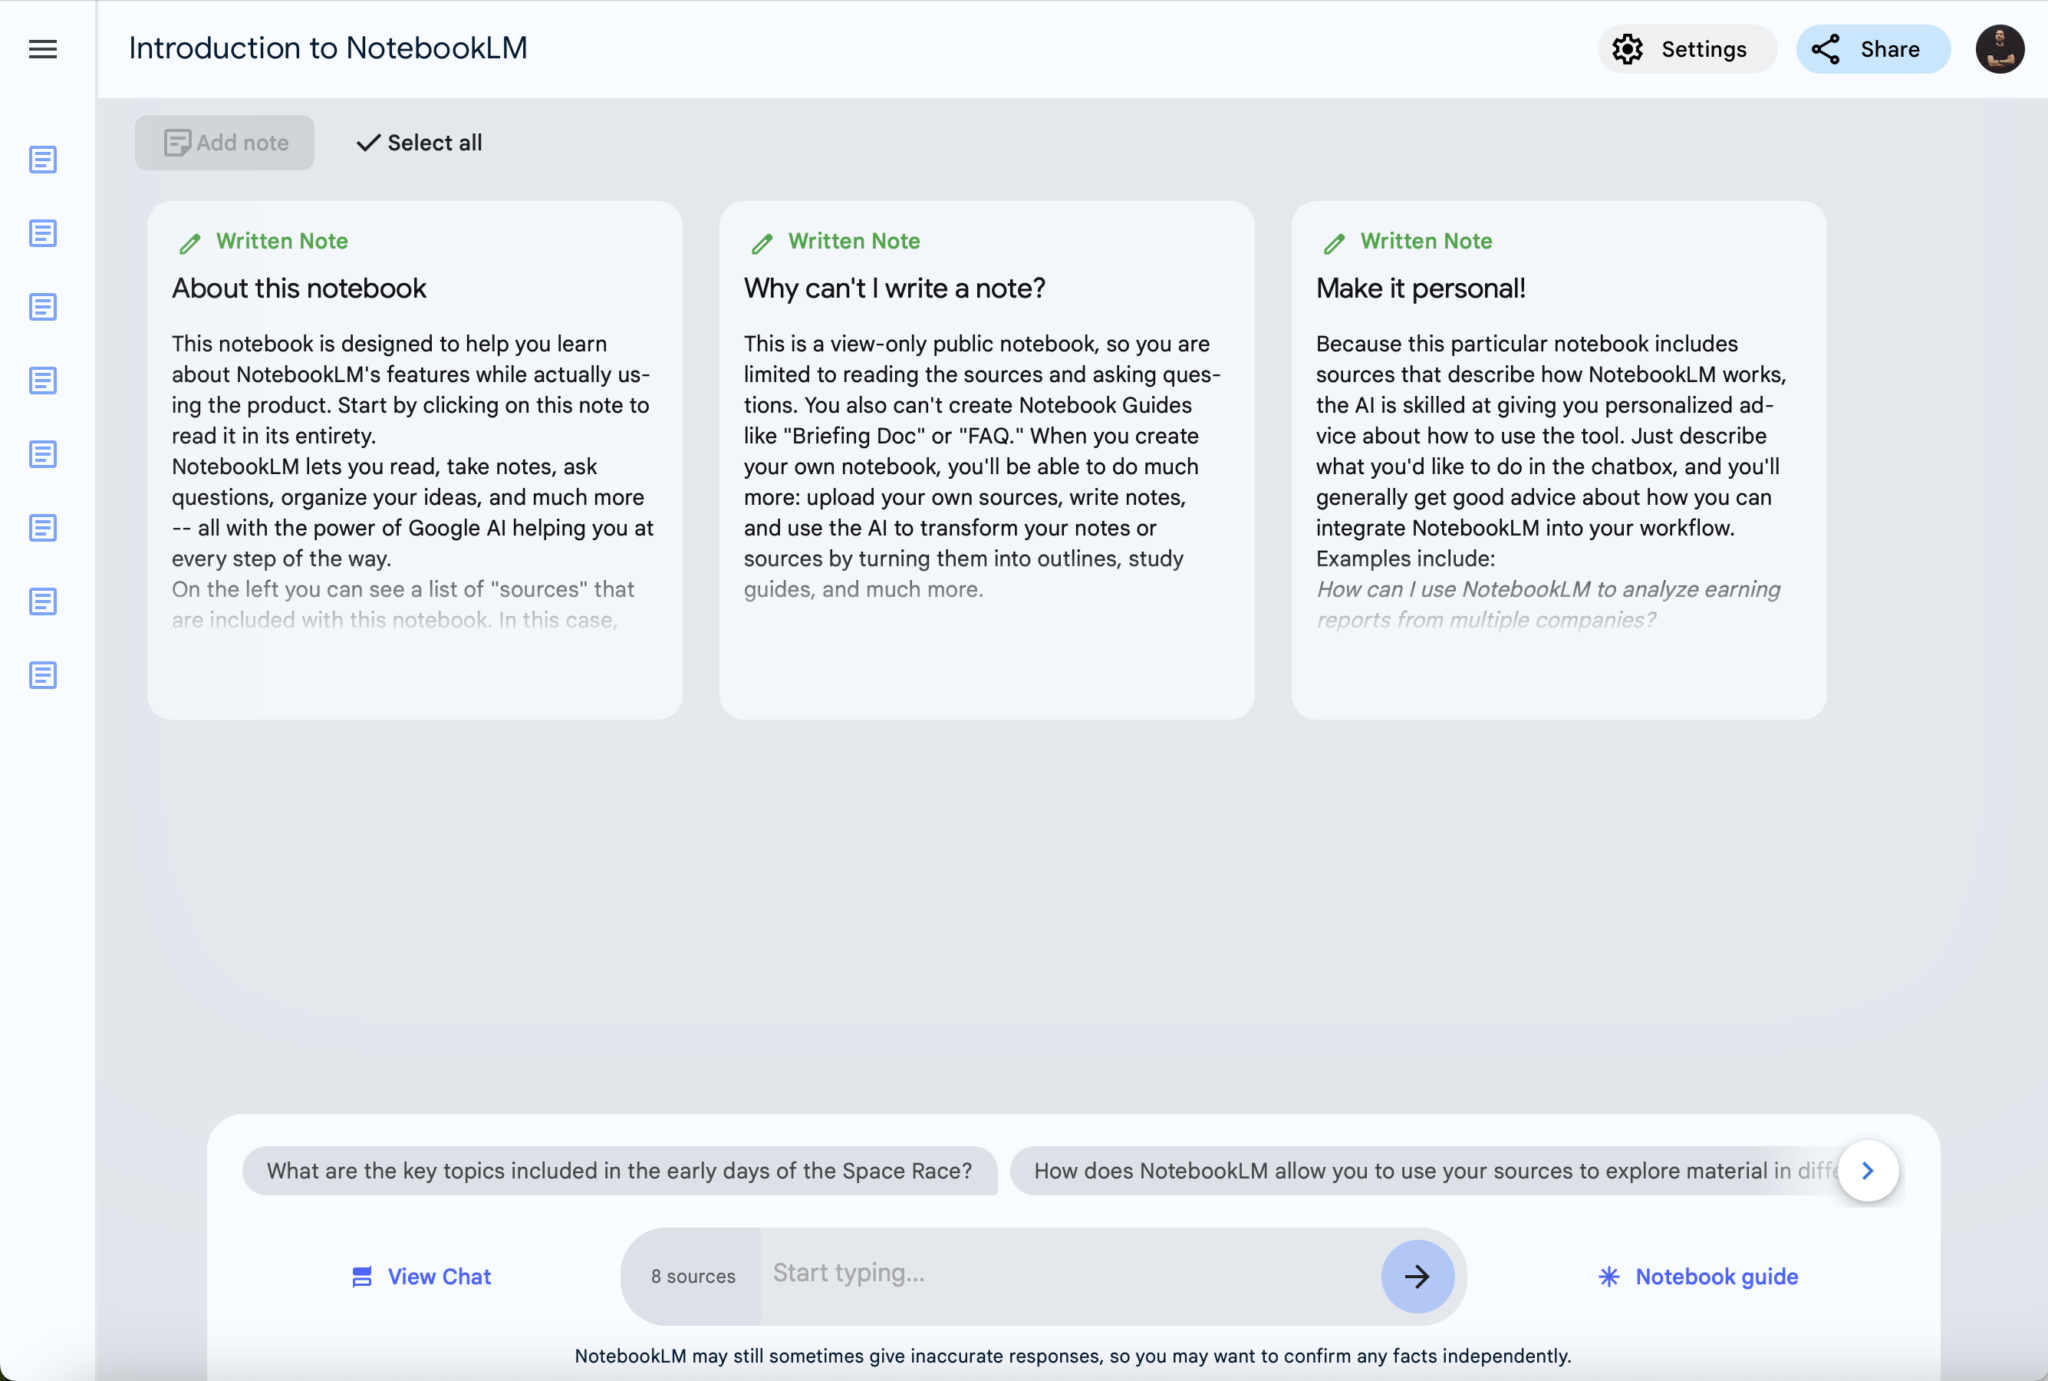
Task: Click the 8 sources dropdown selector
Action: 693,1275
